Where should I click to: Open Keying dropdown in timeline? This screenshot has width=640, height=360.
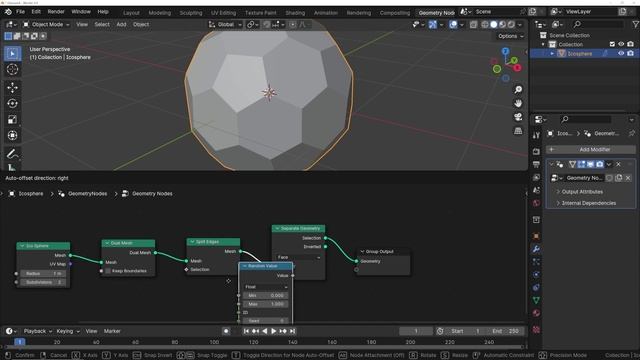coord(68,331)
